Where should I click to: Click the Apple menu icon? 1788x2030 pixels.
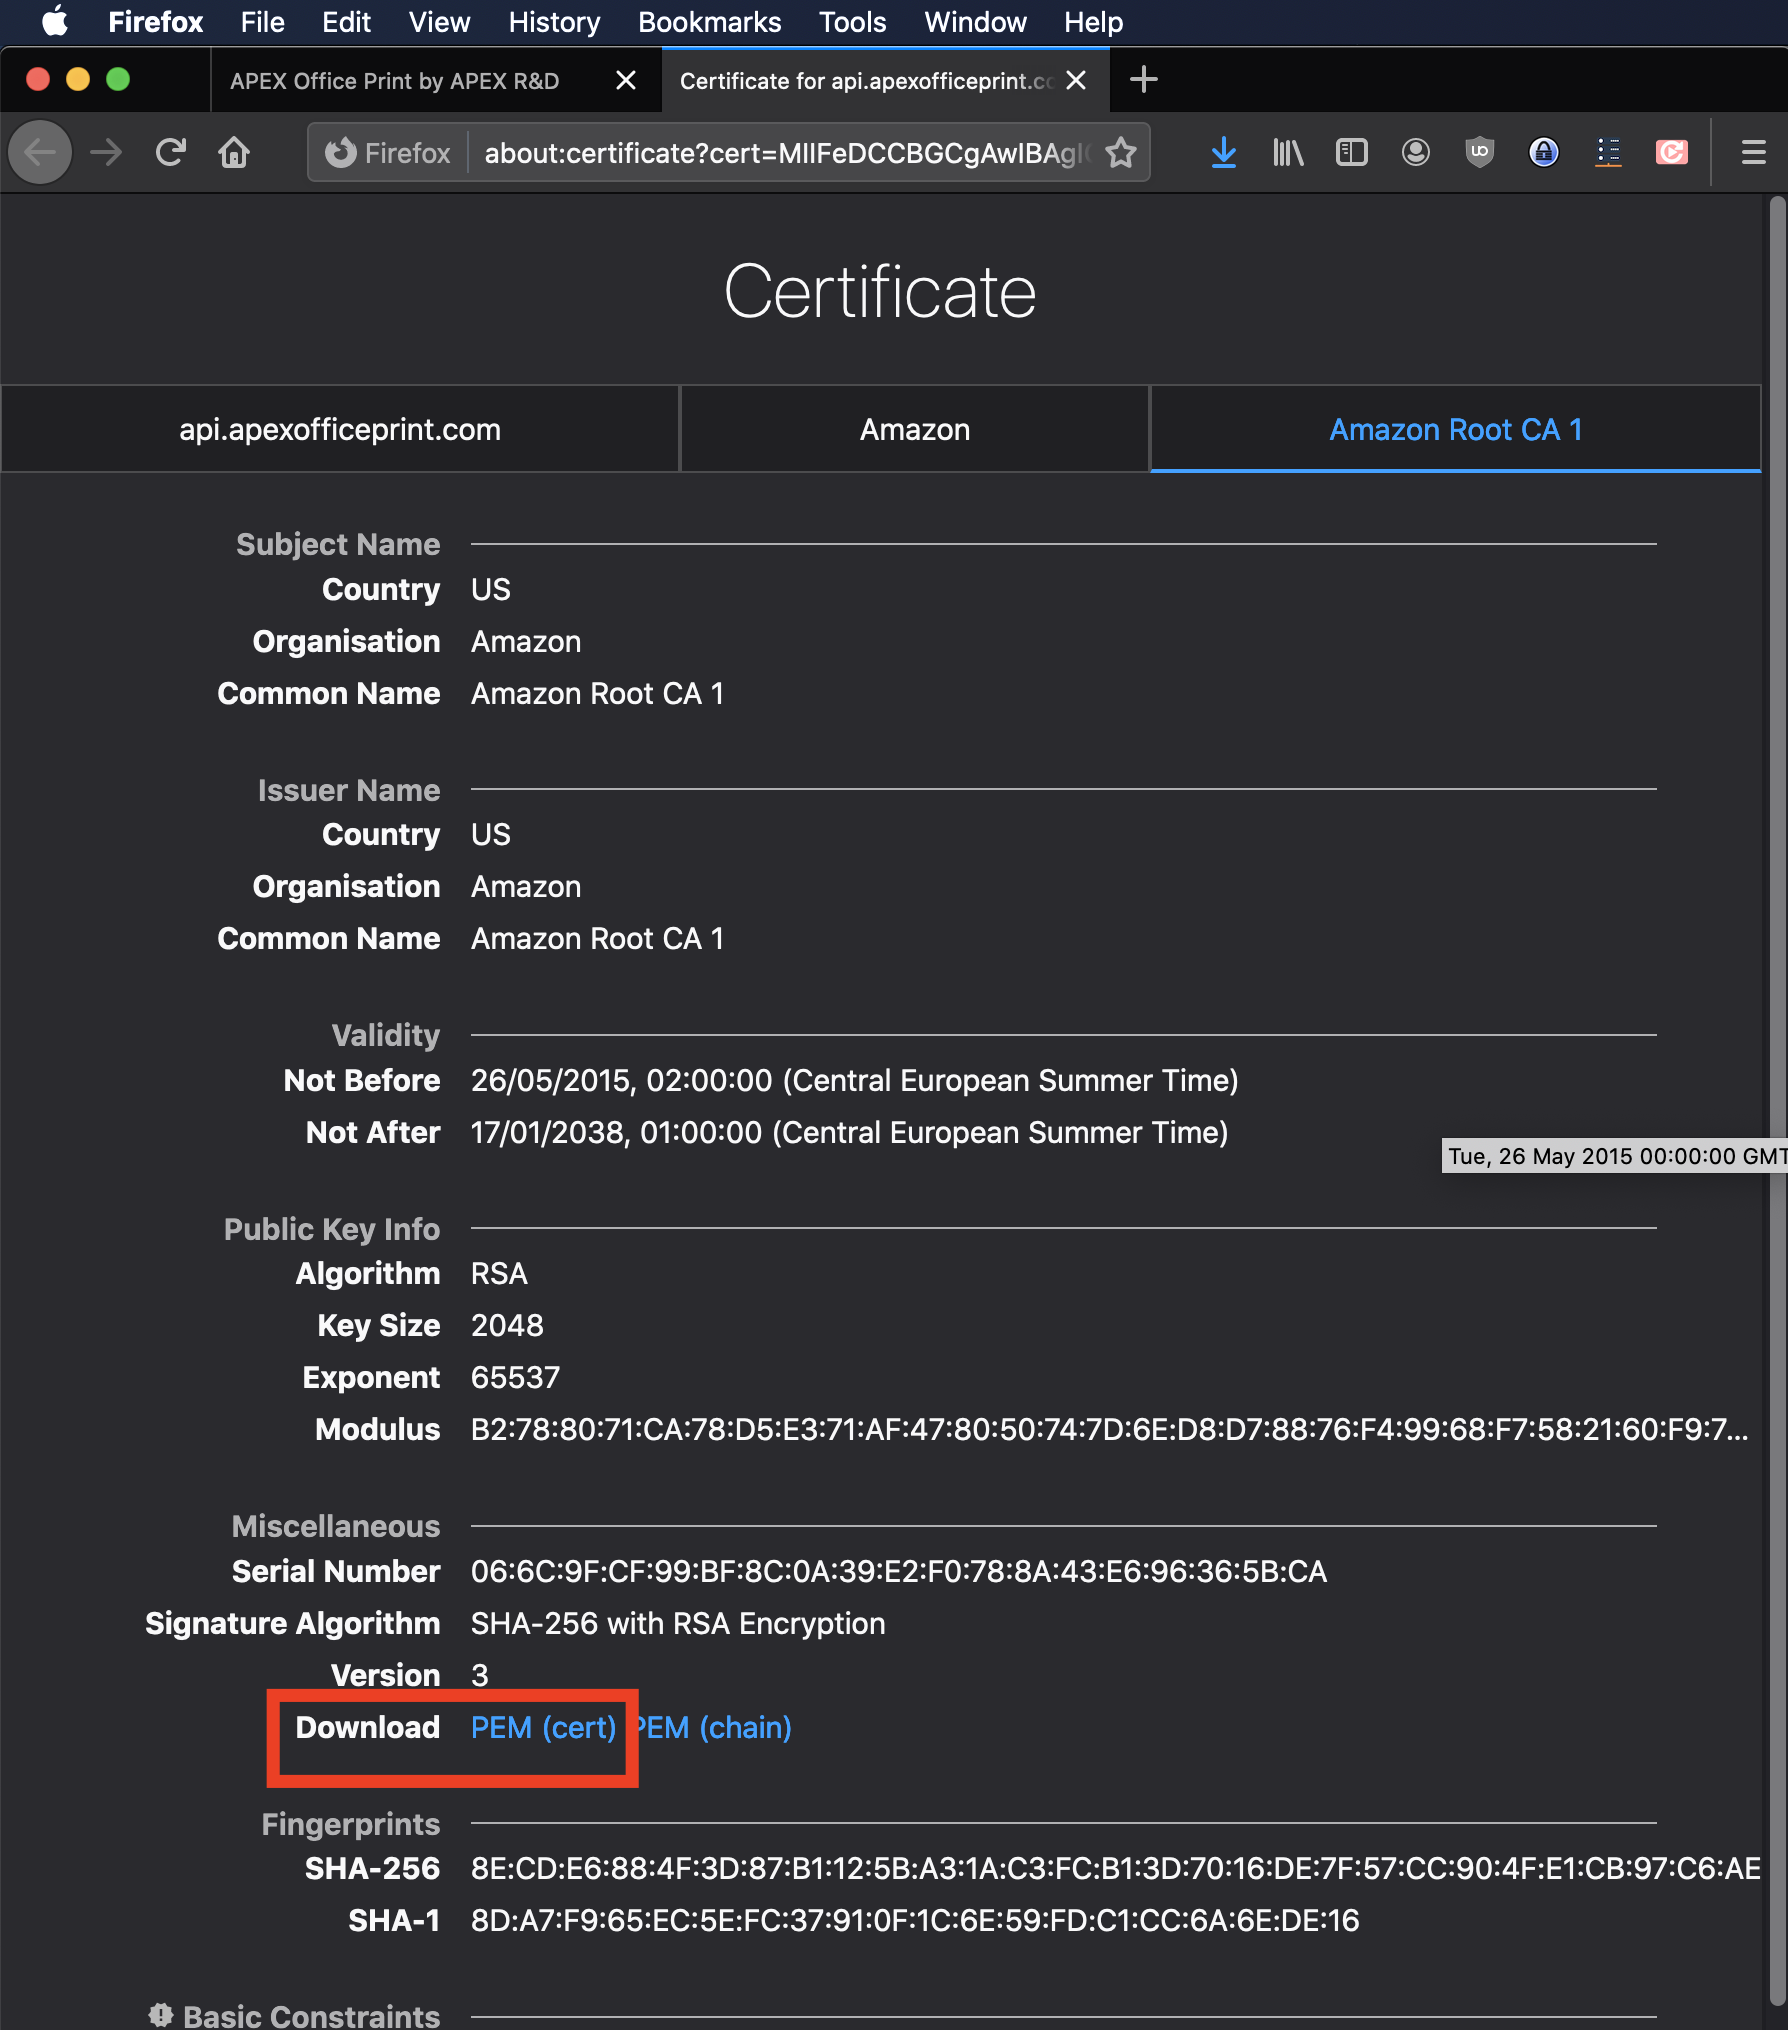(x=55, y=21)
